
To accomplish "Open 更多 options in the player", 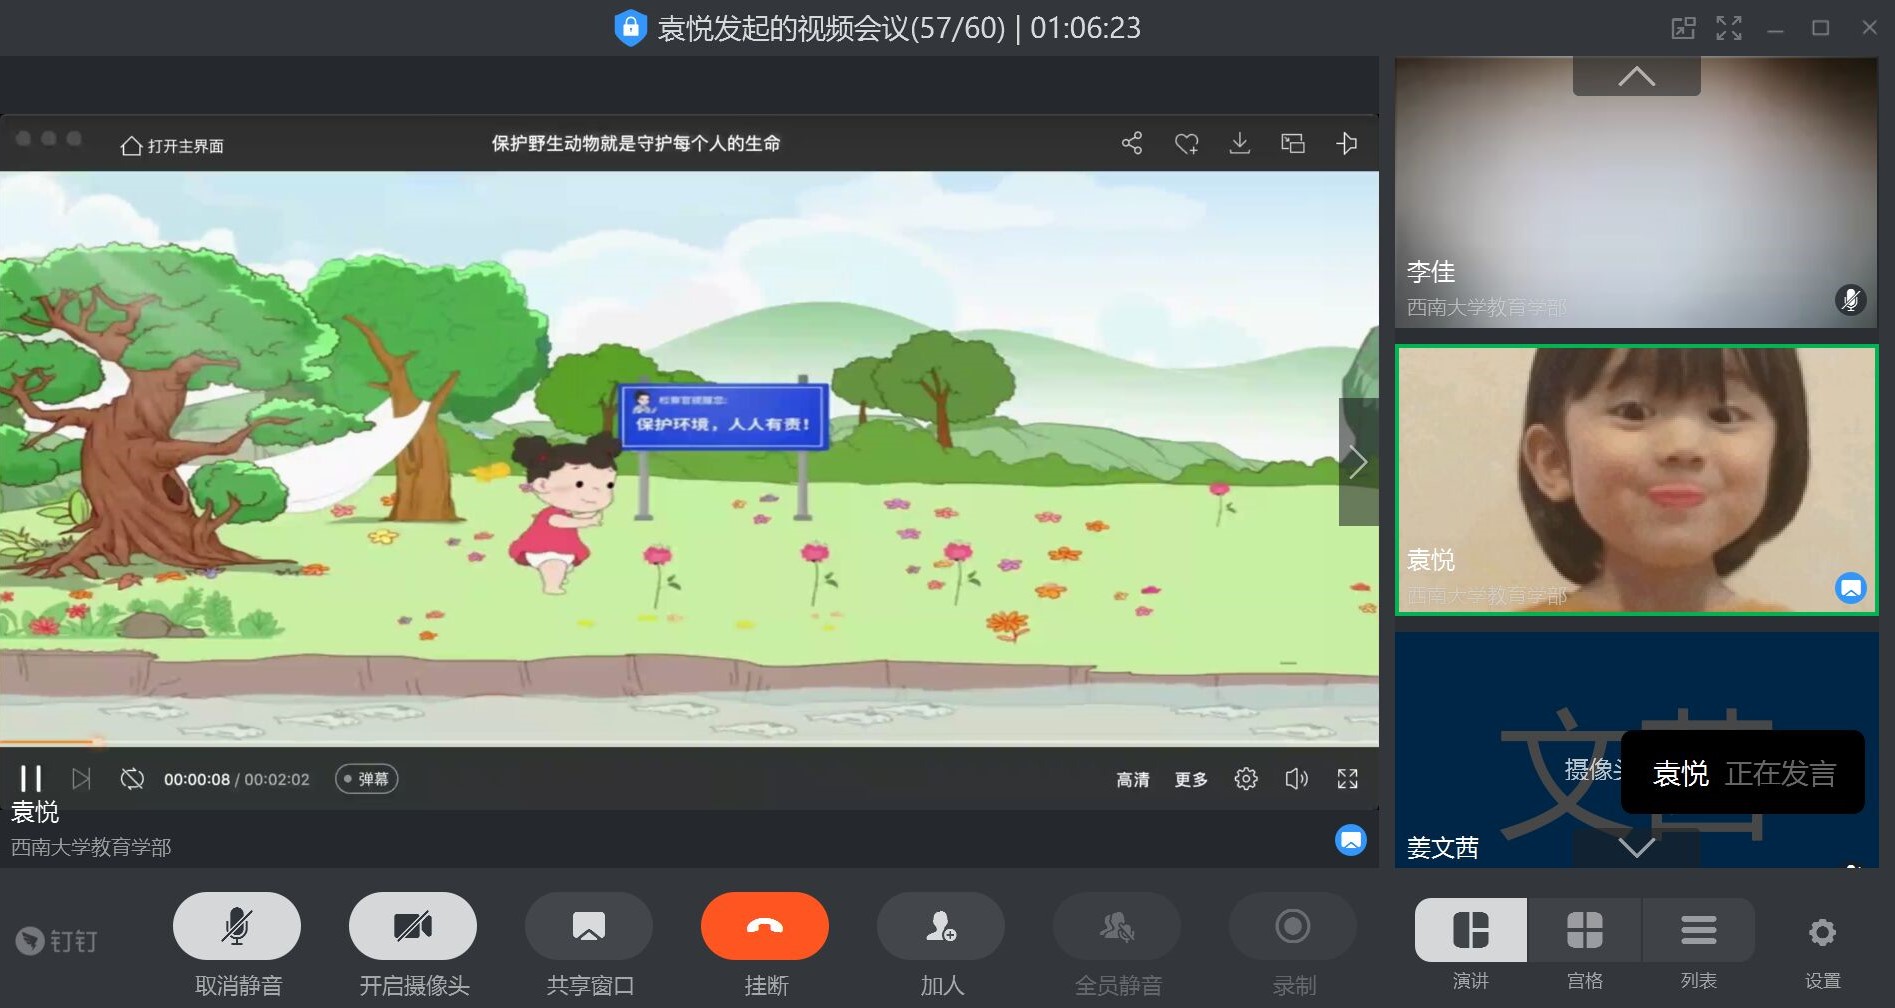I will point(1190,779).
